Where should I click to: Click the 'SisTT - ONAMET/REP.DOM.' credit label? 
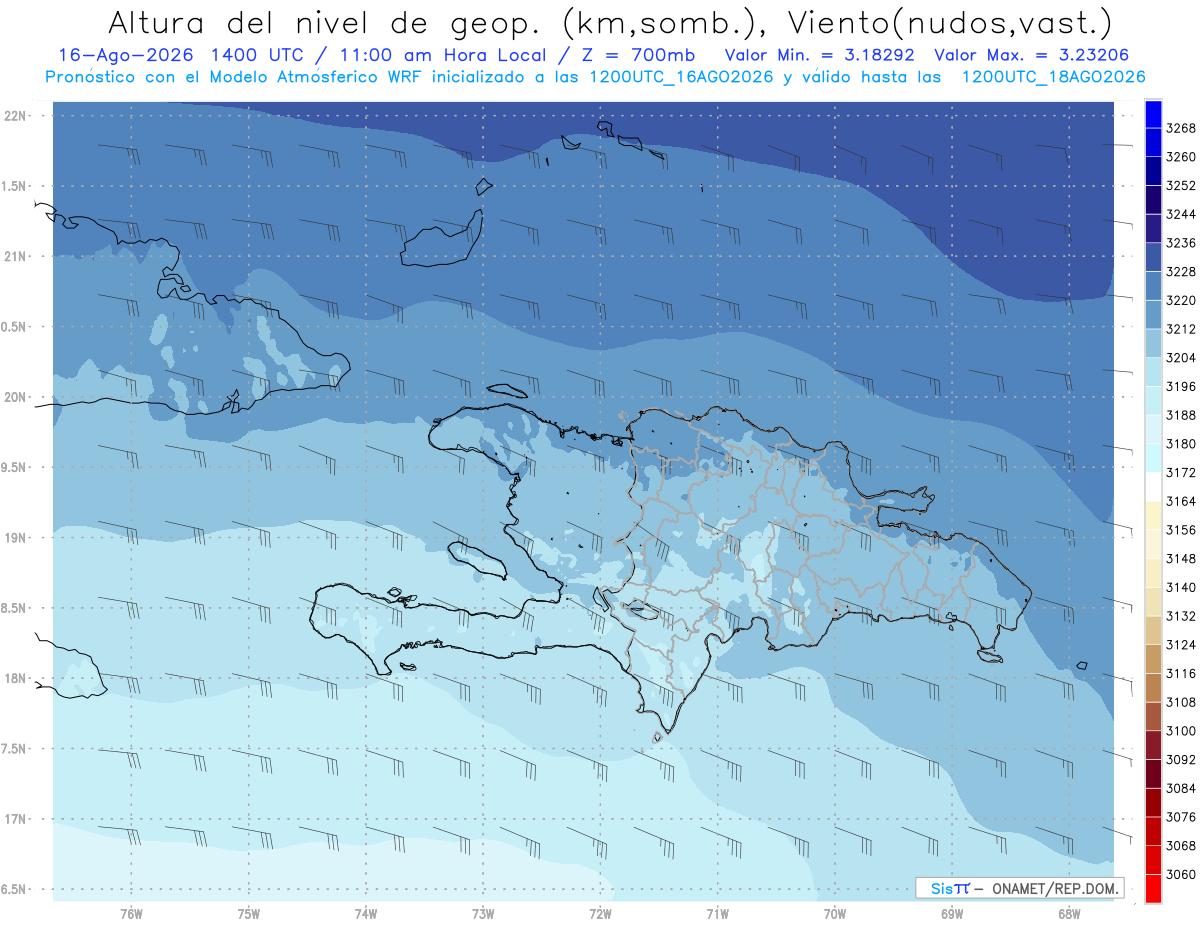pos(1019,888)
